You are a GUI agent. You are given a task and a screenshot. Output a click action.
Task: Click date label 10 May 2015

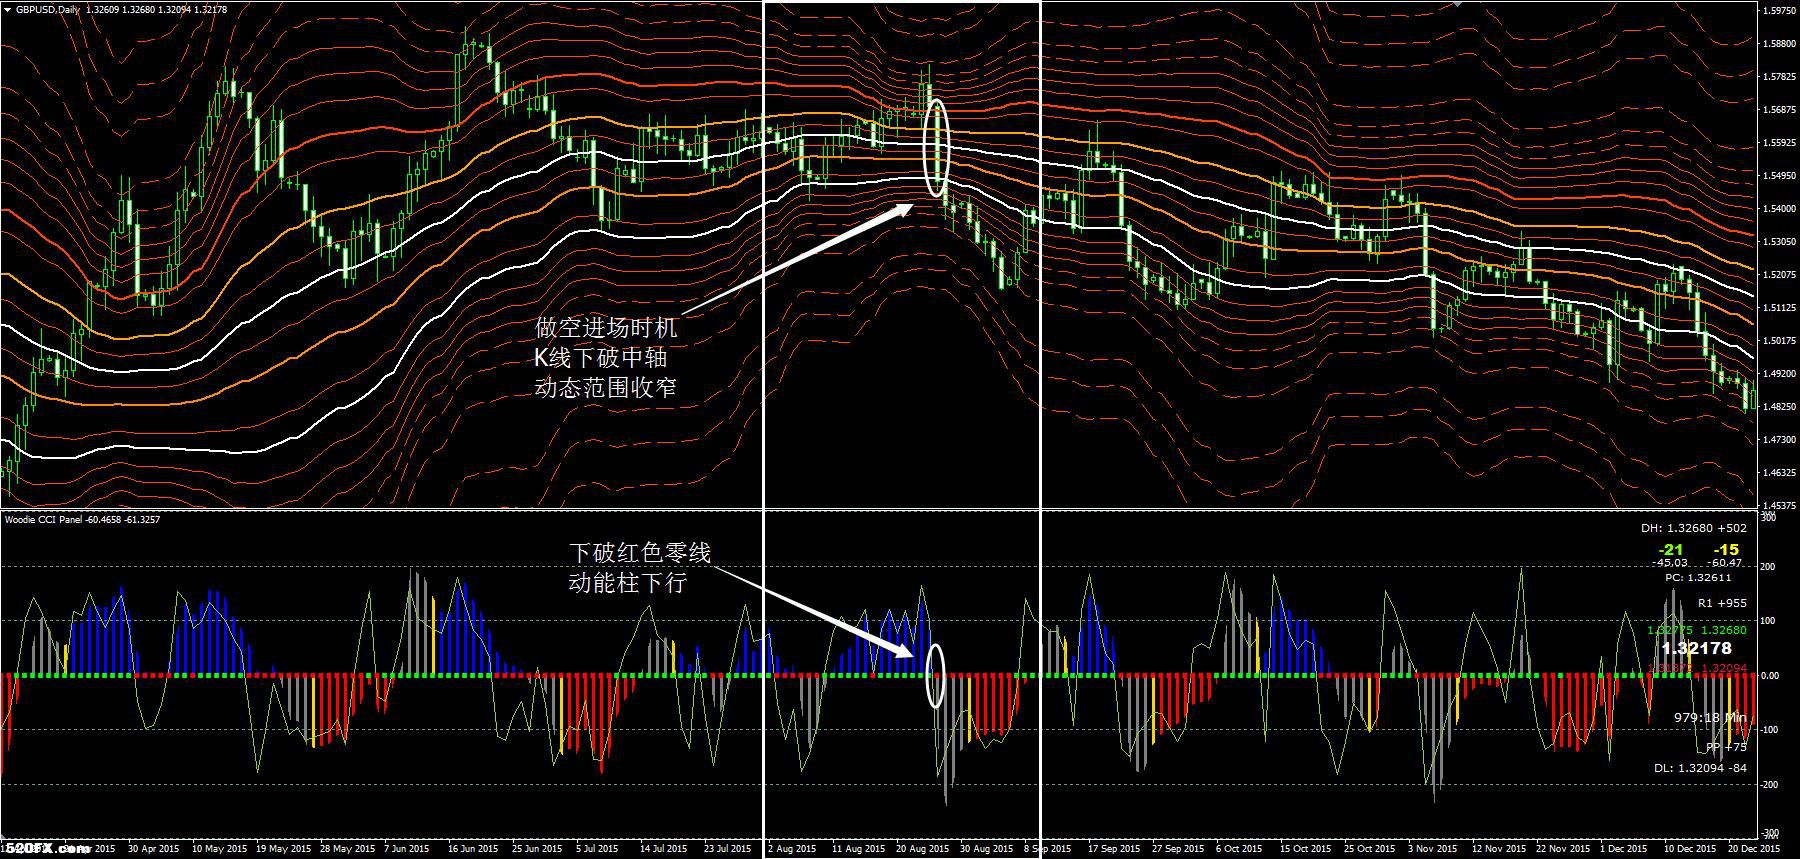click(x=219, y=849)
